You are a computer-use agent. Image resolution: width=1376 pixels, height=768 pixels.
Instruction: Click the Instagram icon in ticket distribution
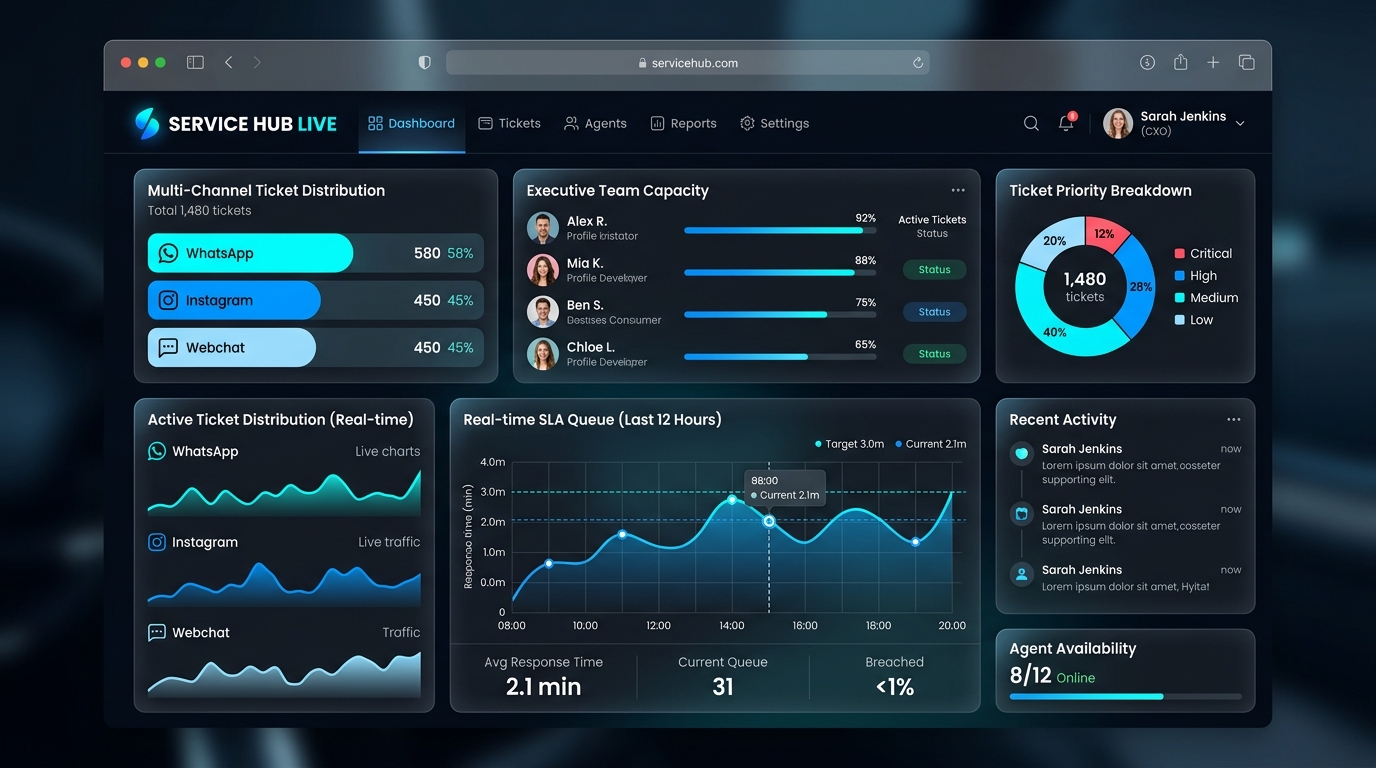pos(168,300)
